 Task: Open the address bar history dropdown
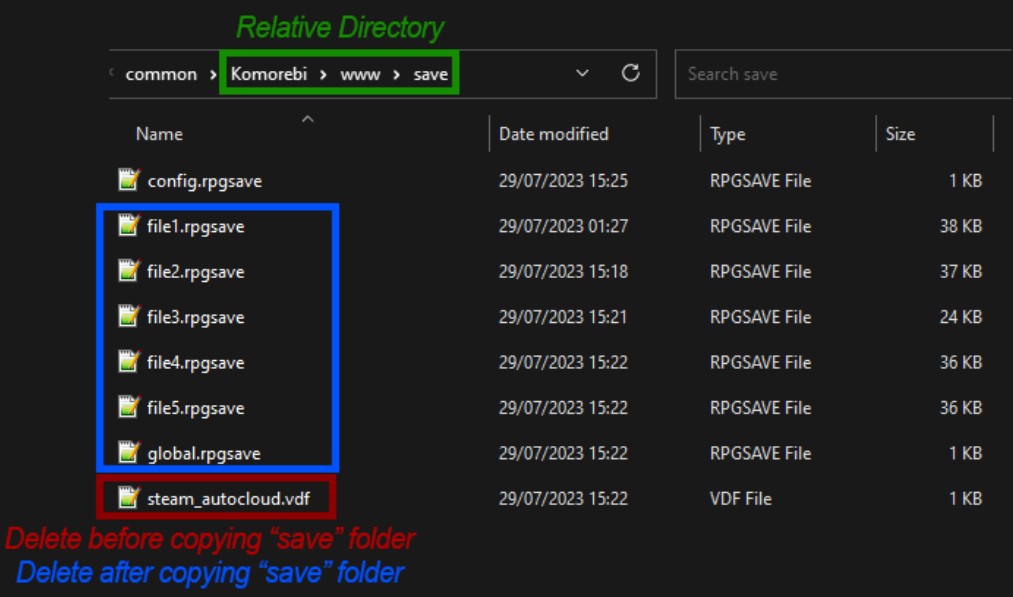[583, 74]
